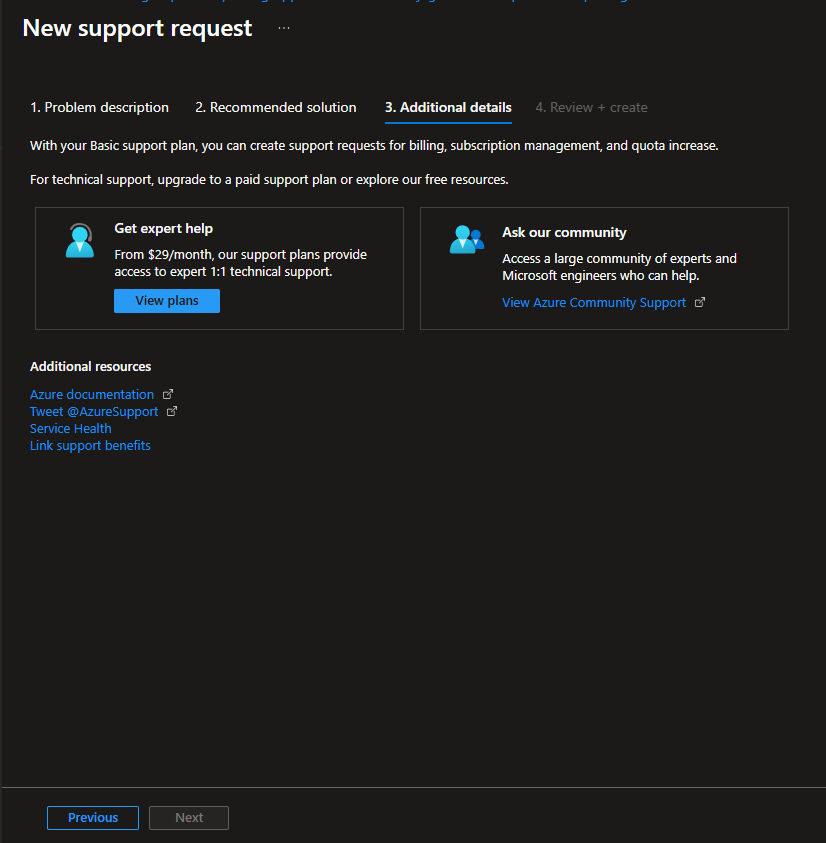Select the 3. Additional details tab
826x843 pixels.
point(448,108)
